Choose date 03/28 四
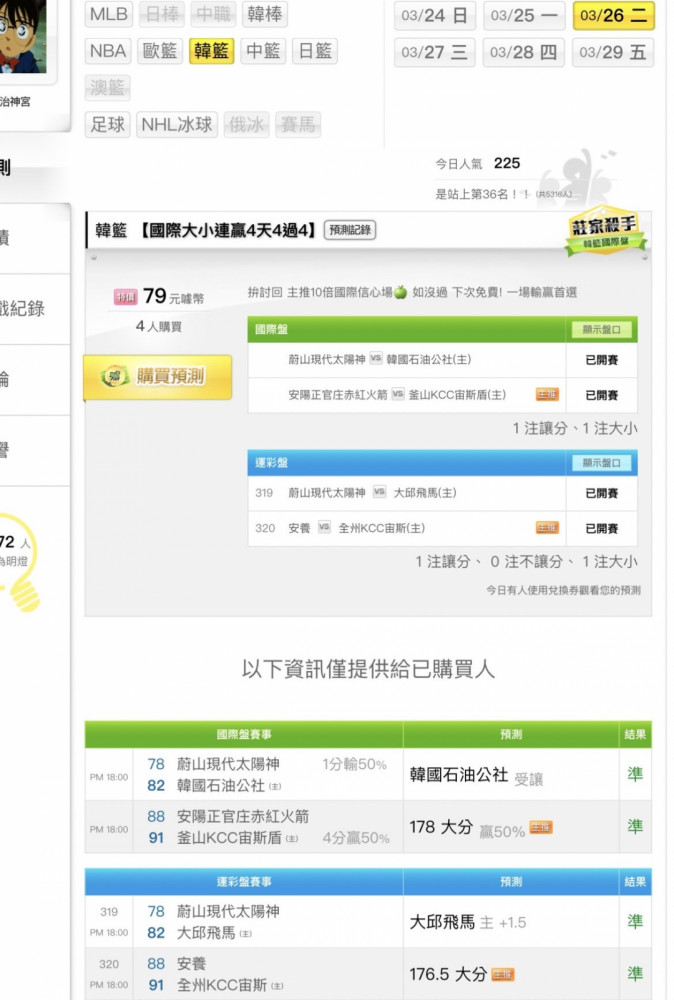674x1000 pixels. point(524,52)
